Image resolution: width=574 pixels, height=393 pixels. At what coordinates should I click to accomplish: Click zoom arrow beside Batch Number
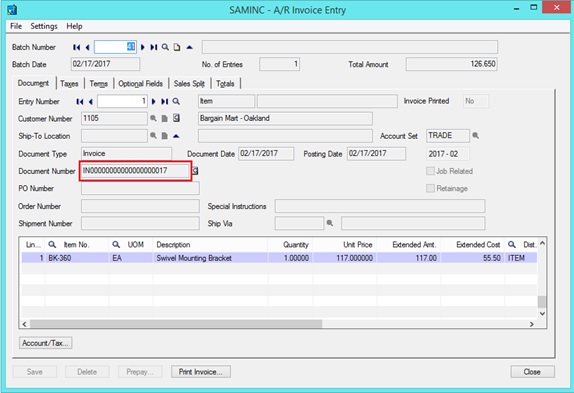[189, 47]
